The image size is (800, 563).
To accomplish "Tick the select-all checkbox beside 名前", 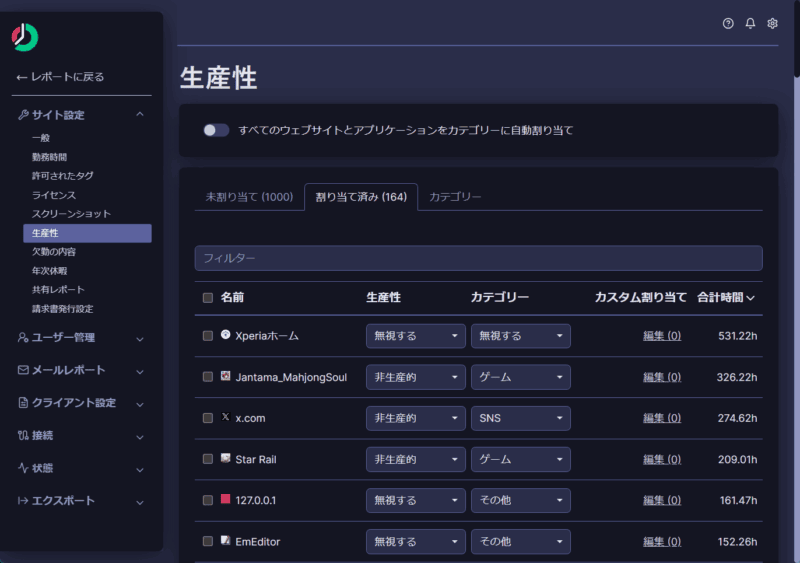I will pos(208,297).
